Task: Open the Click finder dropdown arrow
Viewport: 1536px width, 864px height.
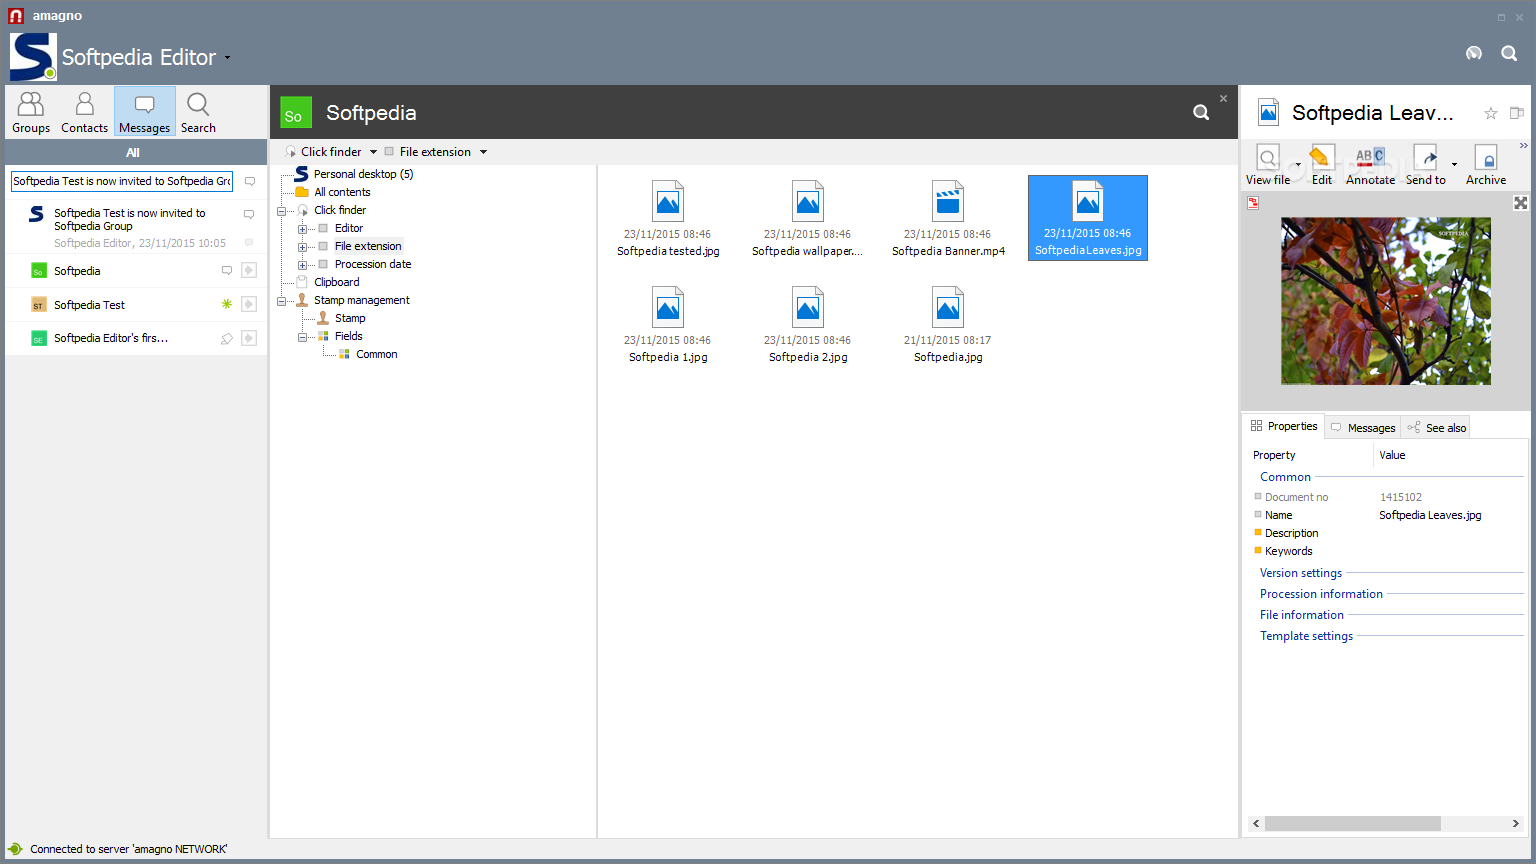Action: 374,152
